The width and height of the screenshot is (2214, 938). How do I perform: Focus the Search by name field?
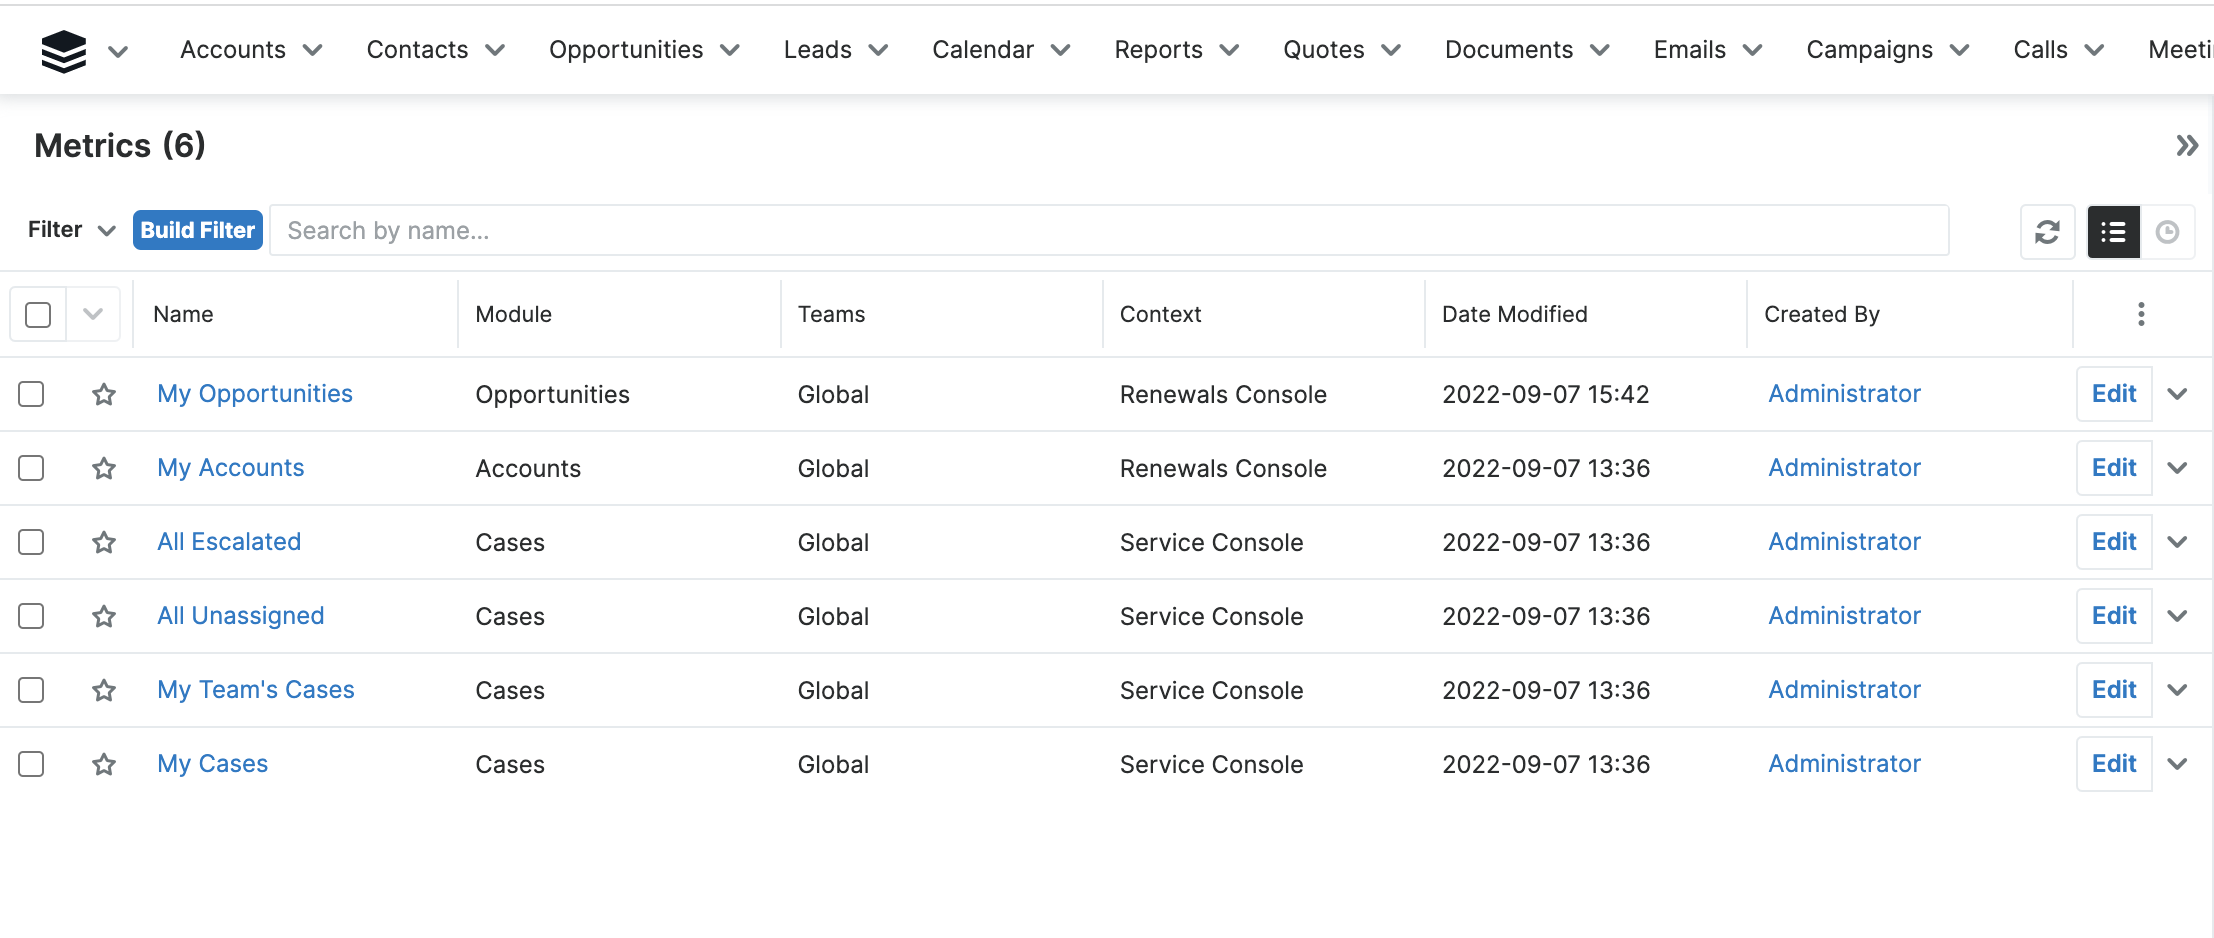coord(1108,231)
